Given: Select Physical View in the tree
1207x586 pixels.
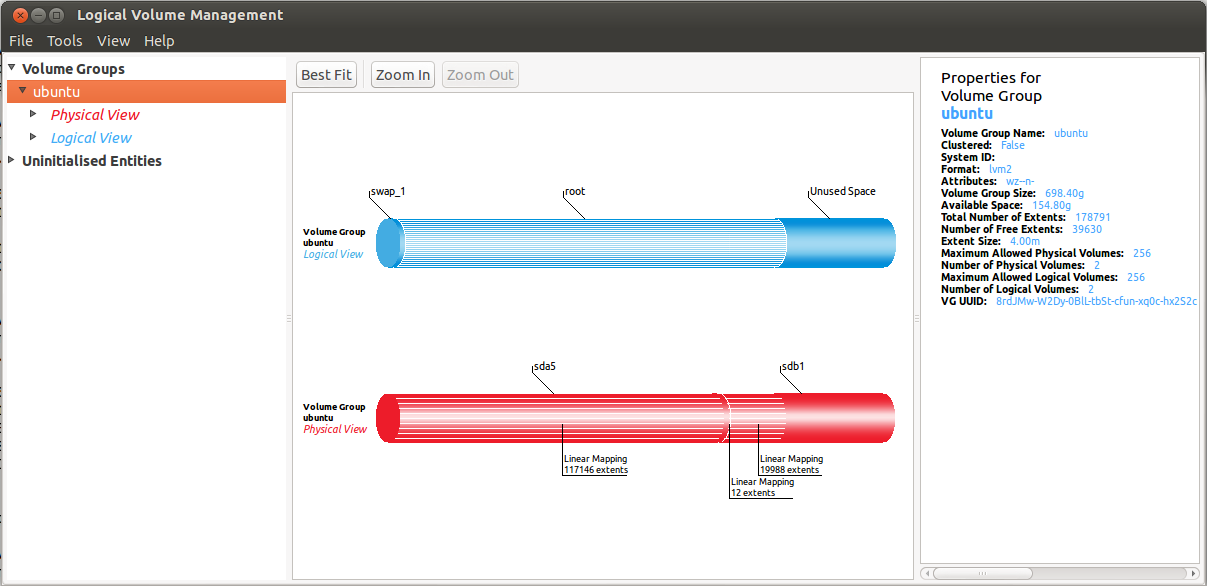Looking at the screenshot, I should click(95, 115).
